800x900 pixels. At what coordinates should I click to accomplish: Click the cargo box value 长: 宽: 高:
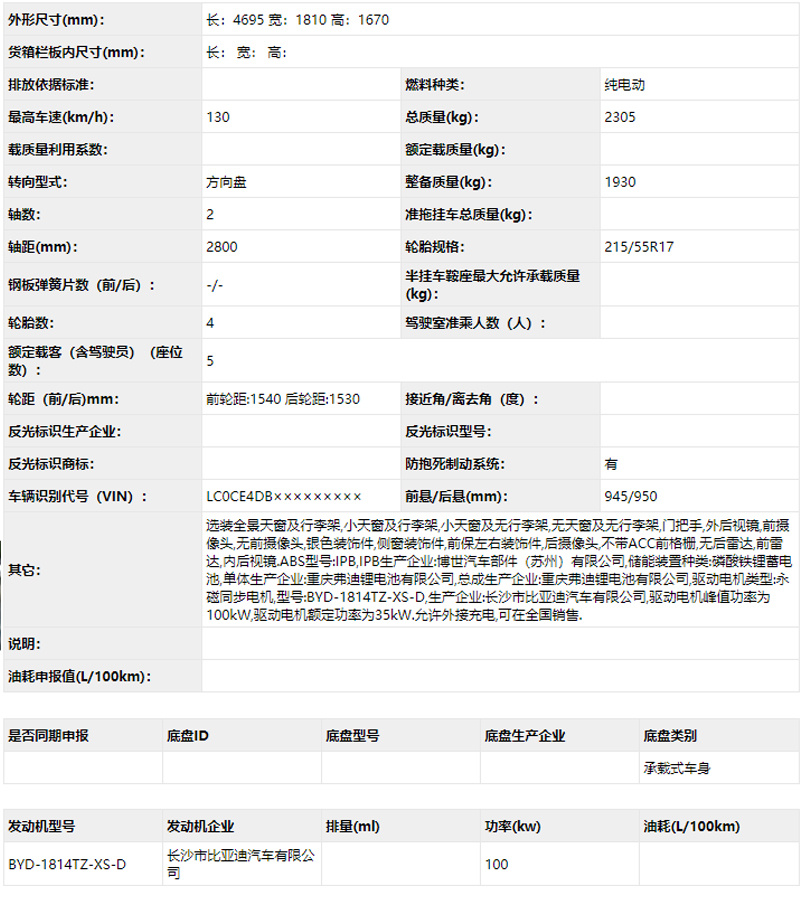click(x=247, y=52)
